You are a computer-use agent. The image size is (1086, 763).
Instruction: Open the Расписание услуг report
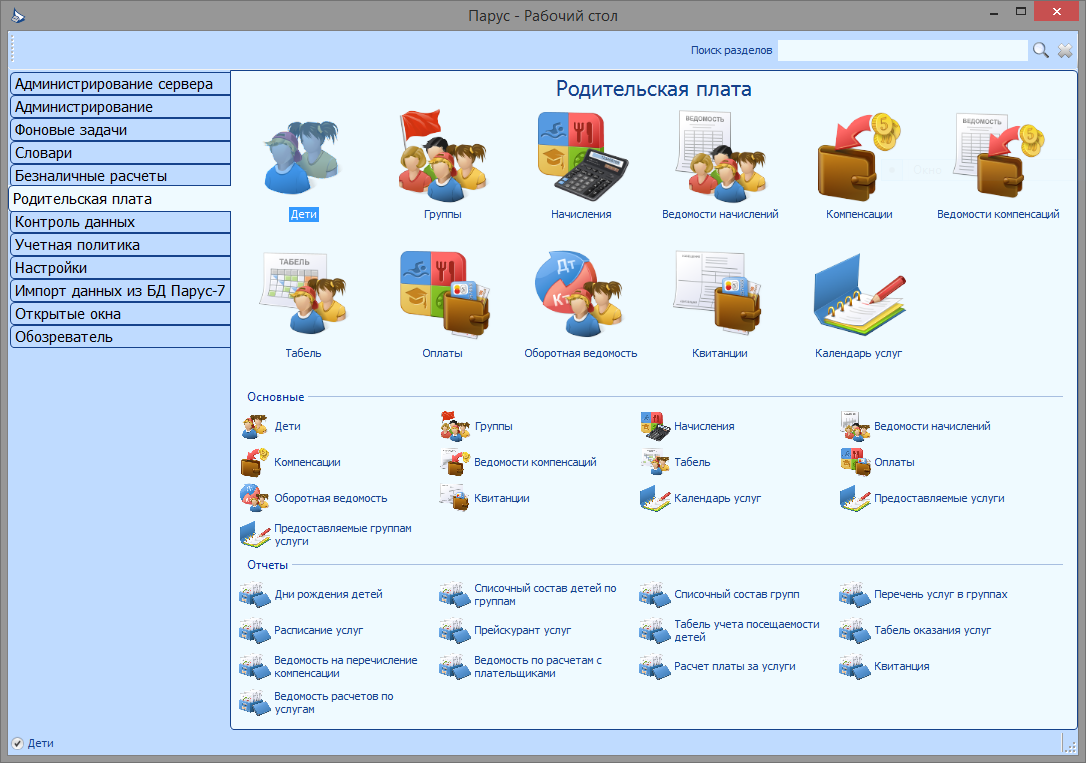point(319,630)
